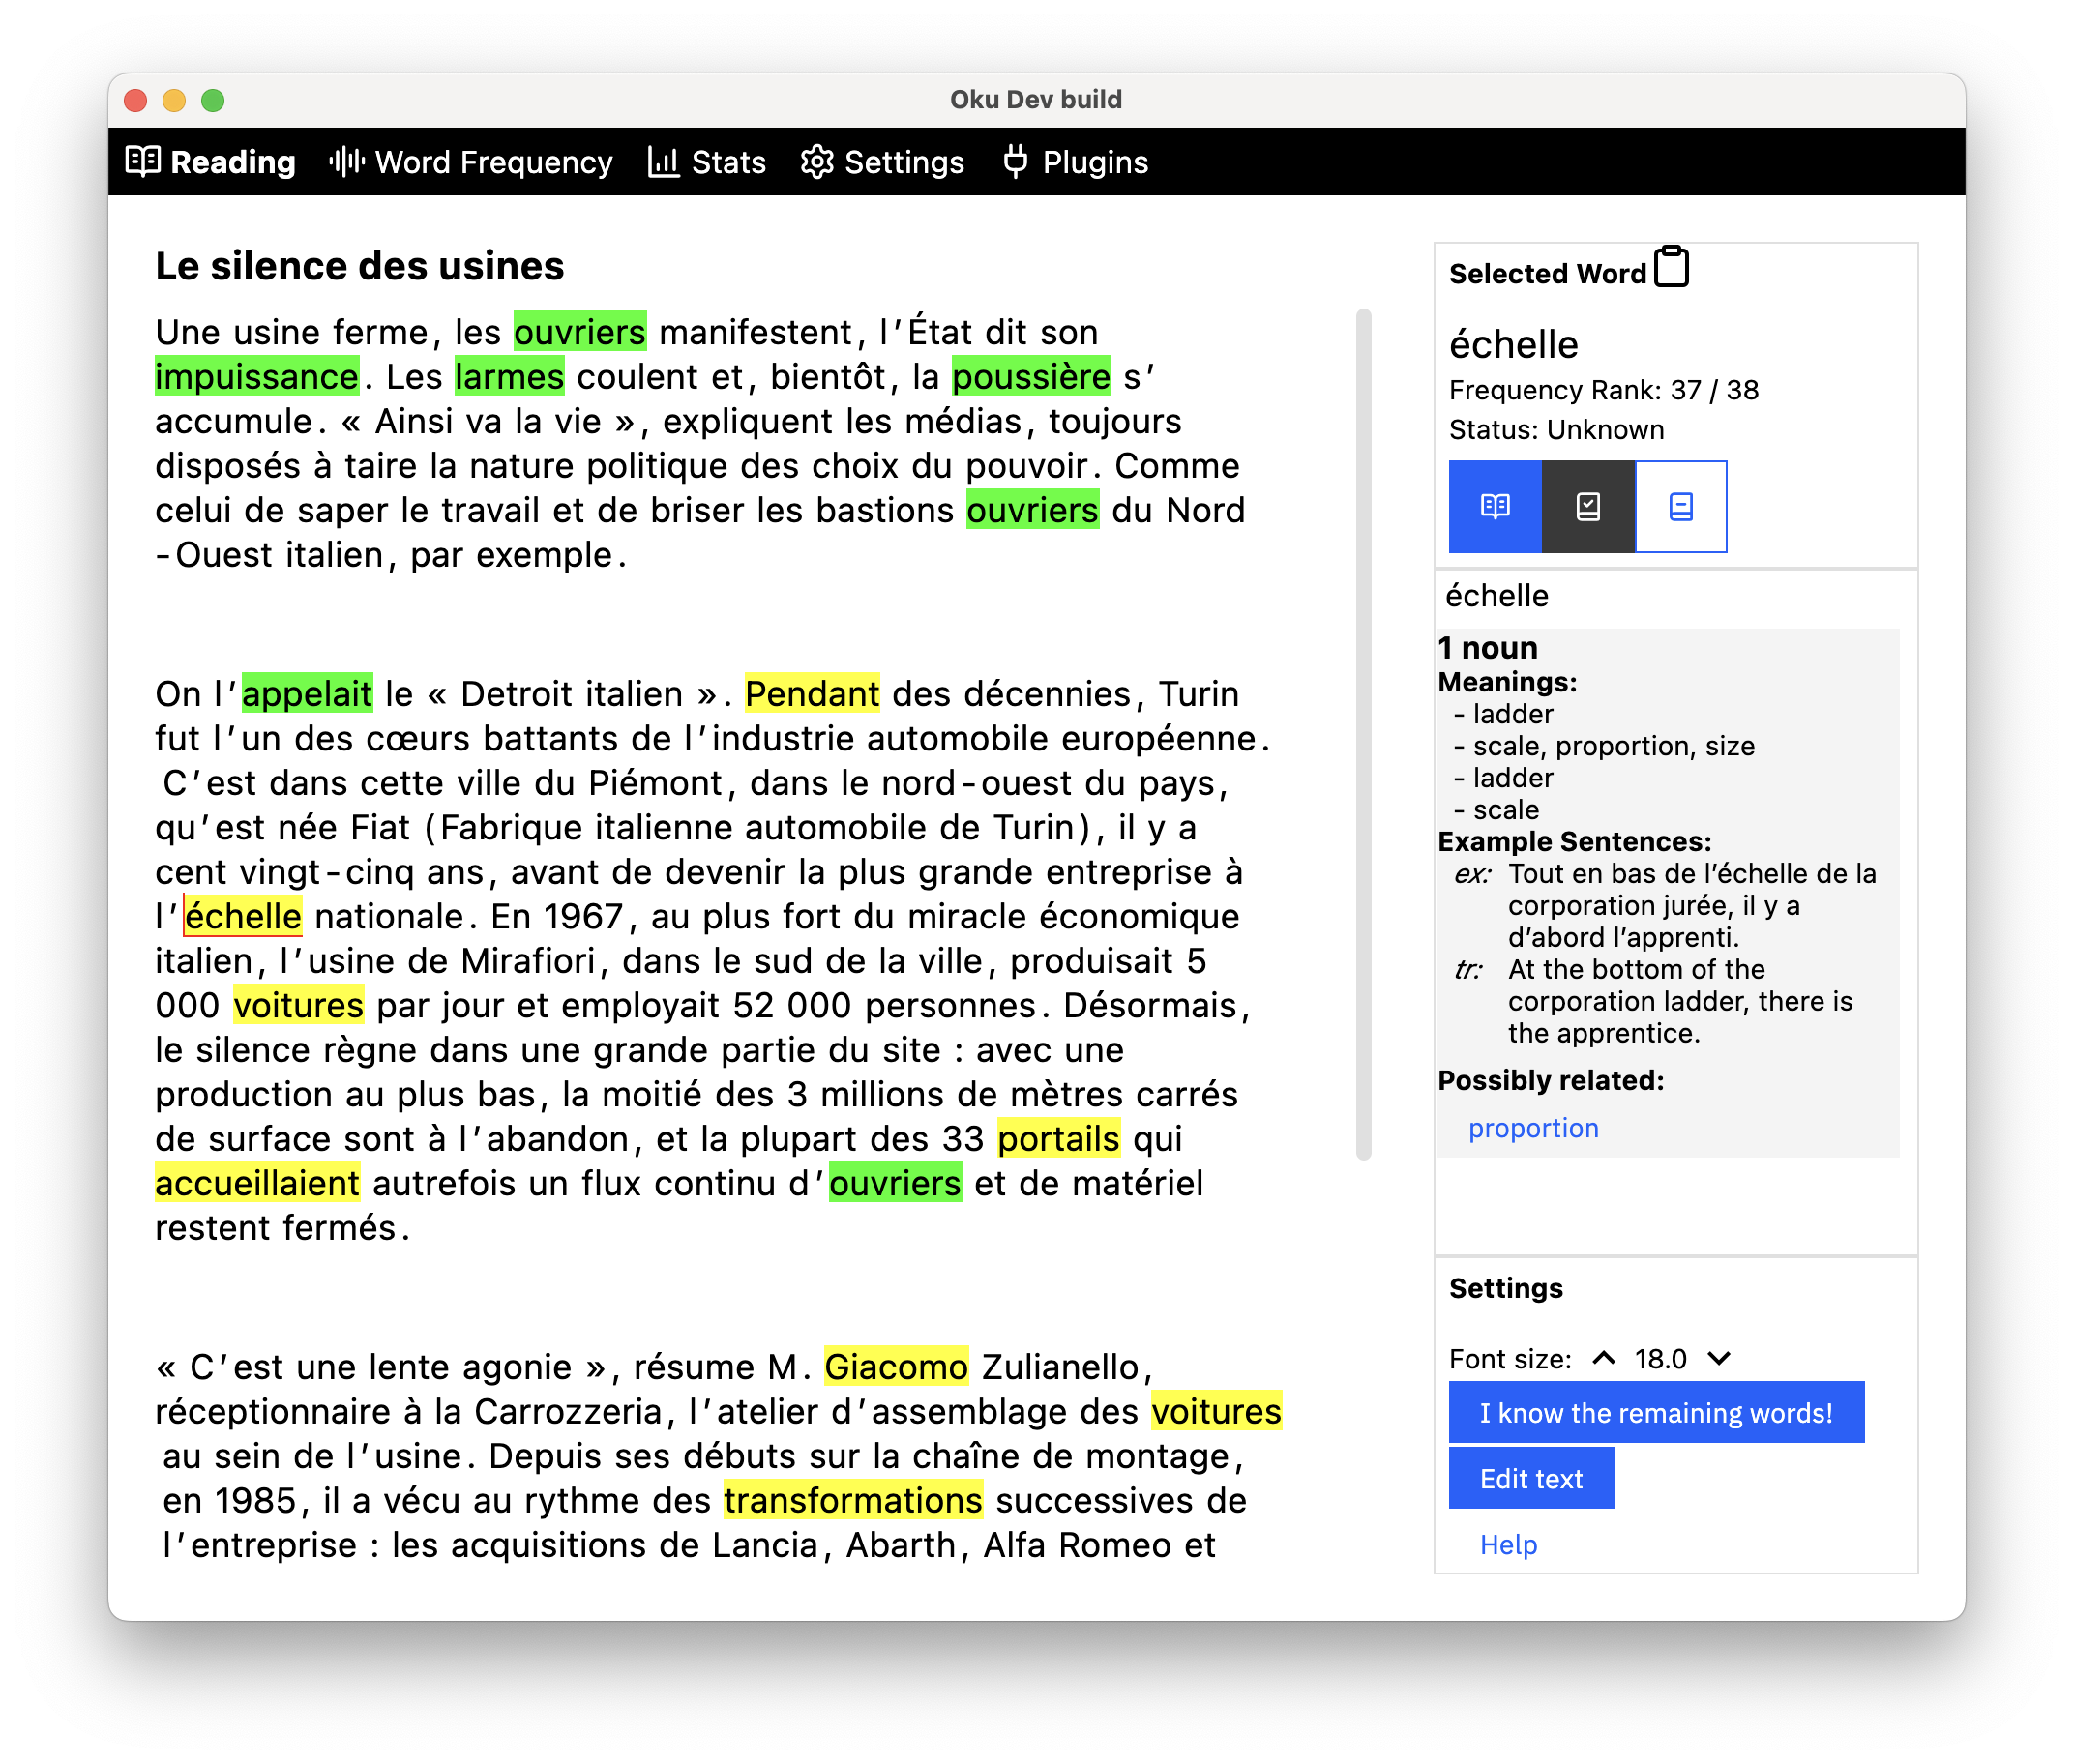Viewport: 2074px width, 1764px height.
Task: Click the font size value 18.0
Action: click(1660, 1358)
